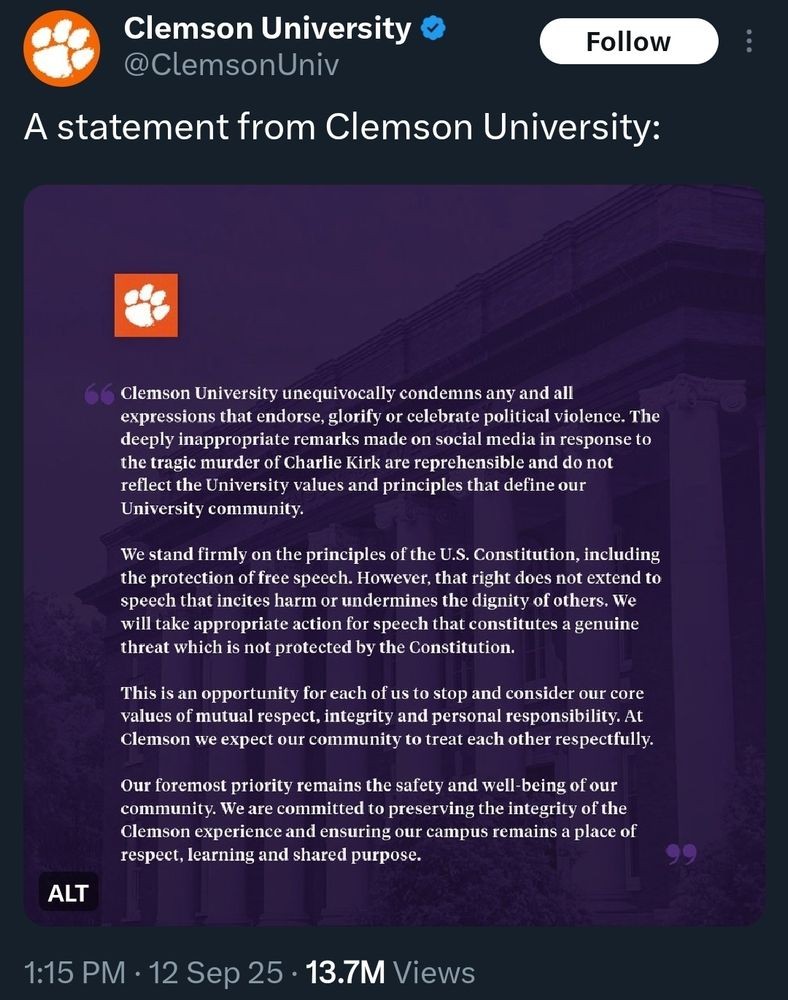
Task: Click the 12 Sep 25 post date
Action: point(216,972)
